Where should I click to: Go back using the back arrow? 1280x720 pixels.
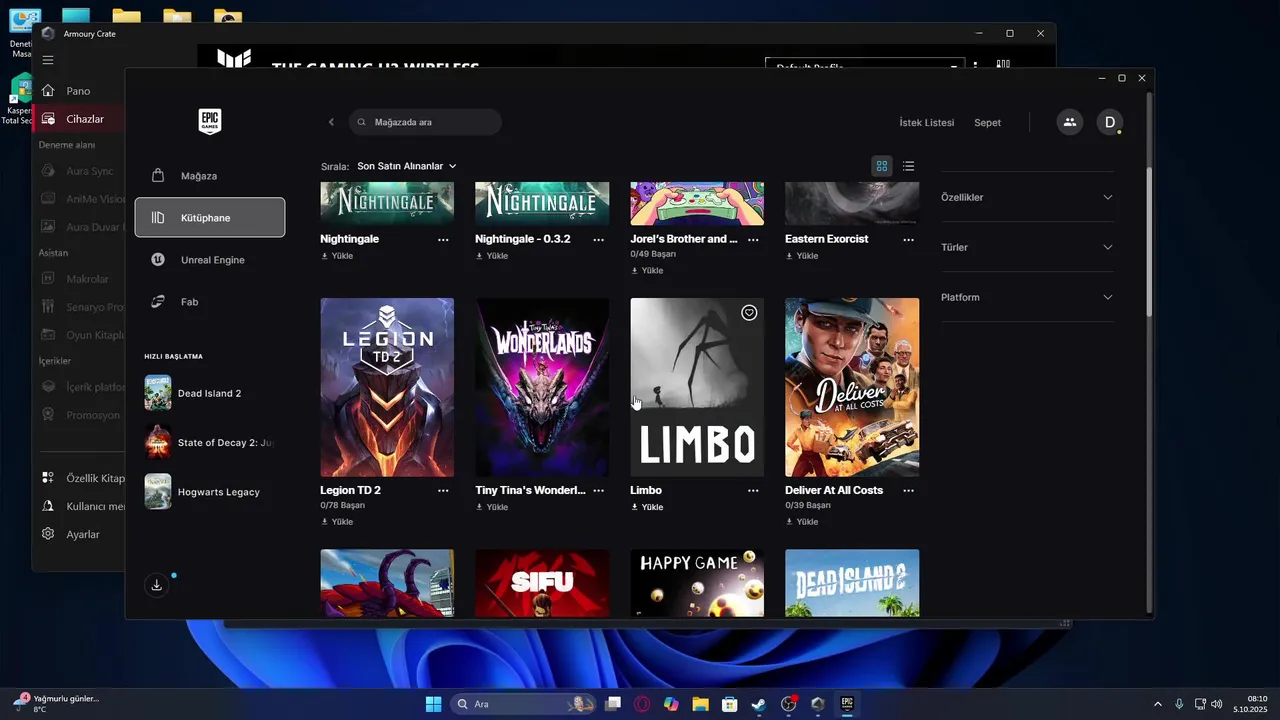tap(331, 122)
